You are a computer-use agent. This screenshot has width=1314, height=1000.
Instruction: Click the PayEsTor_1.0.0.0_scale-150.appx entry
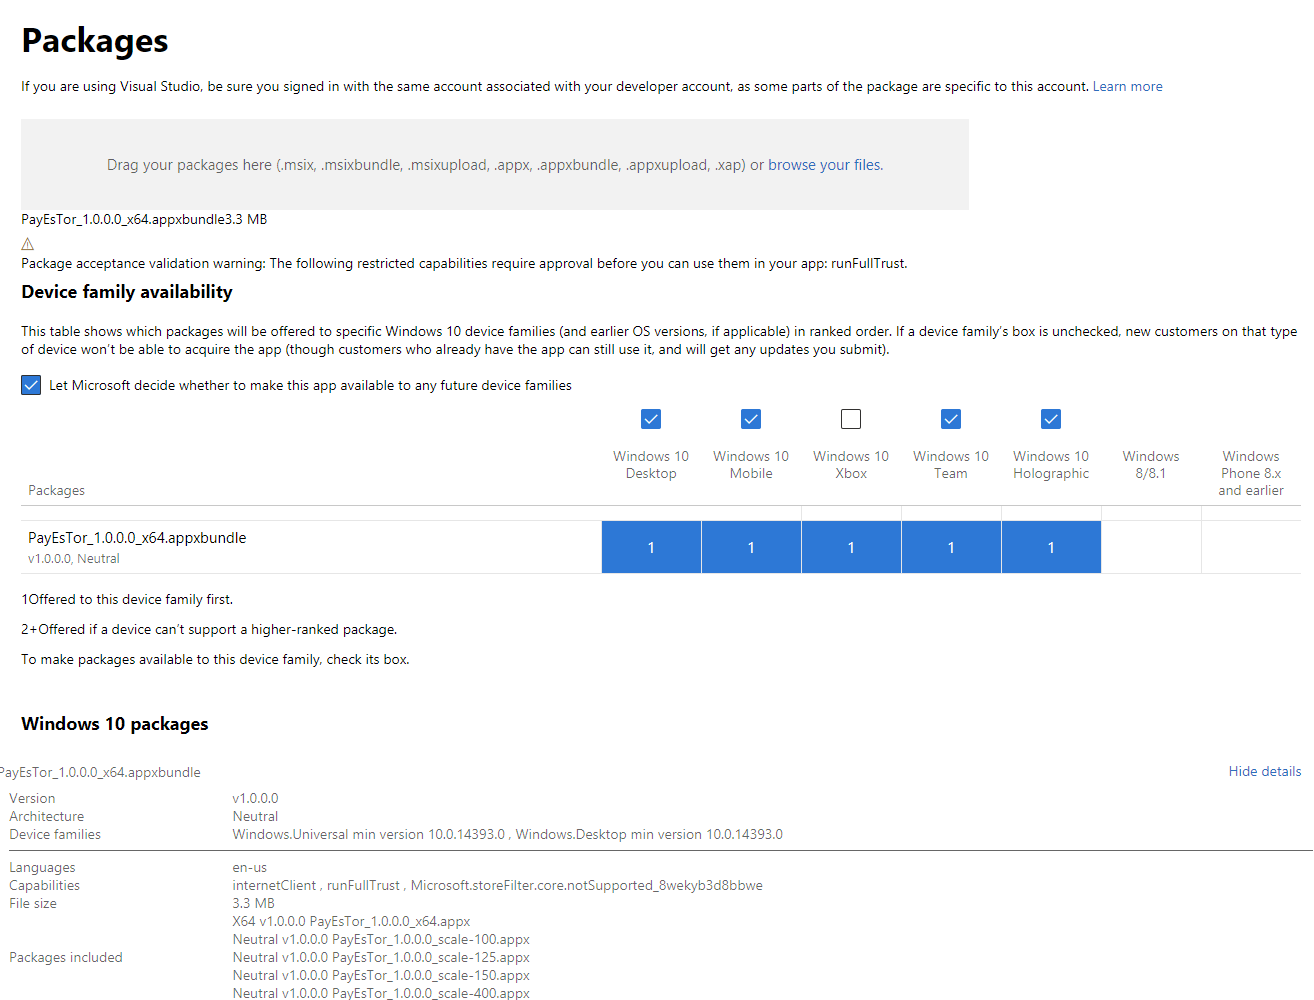(381, 975)
